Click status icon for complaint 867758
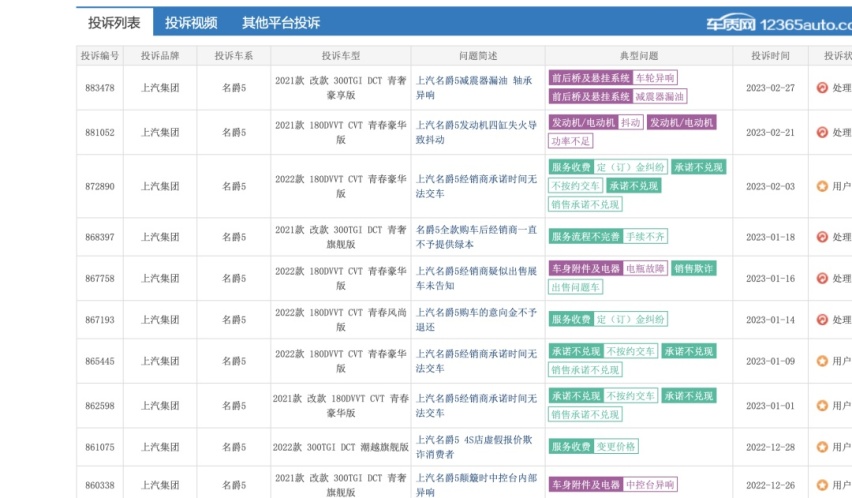Image resolution: width=852 pixels, height=498 pixels. click(x=822, y=278)
